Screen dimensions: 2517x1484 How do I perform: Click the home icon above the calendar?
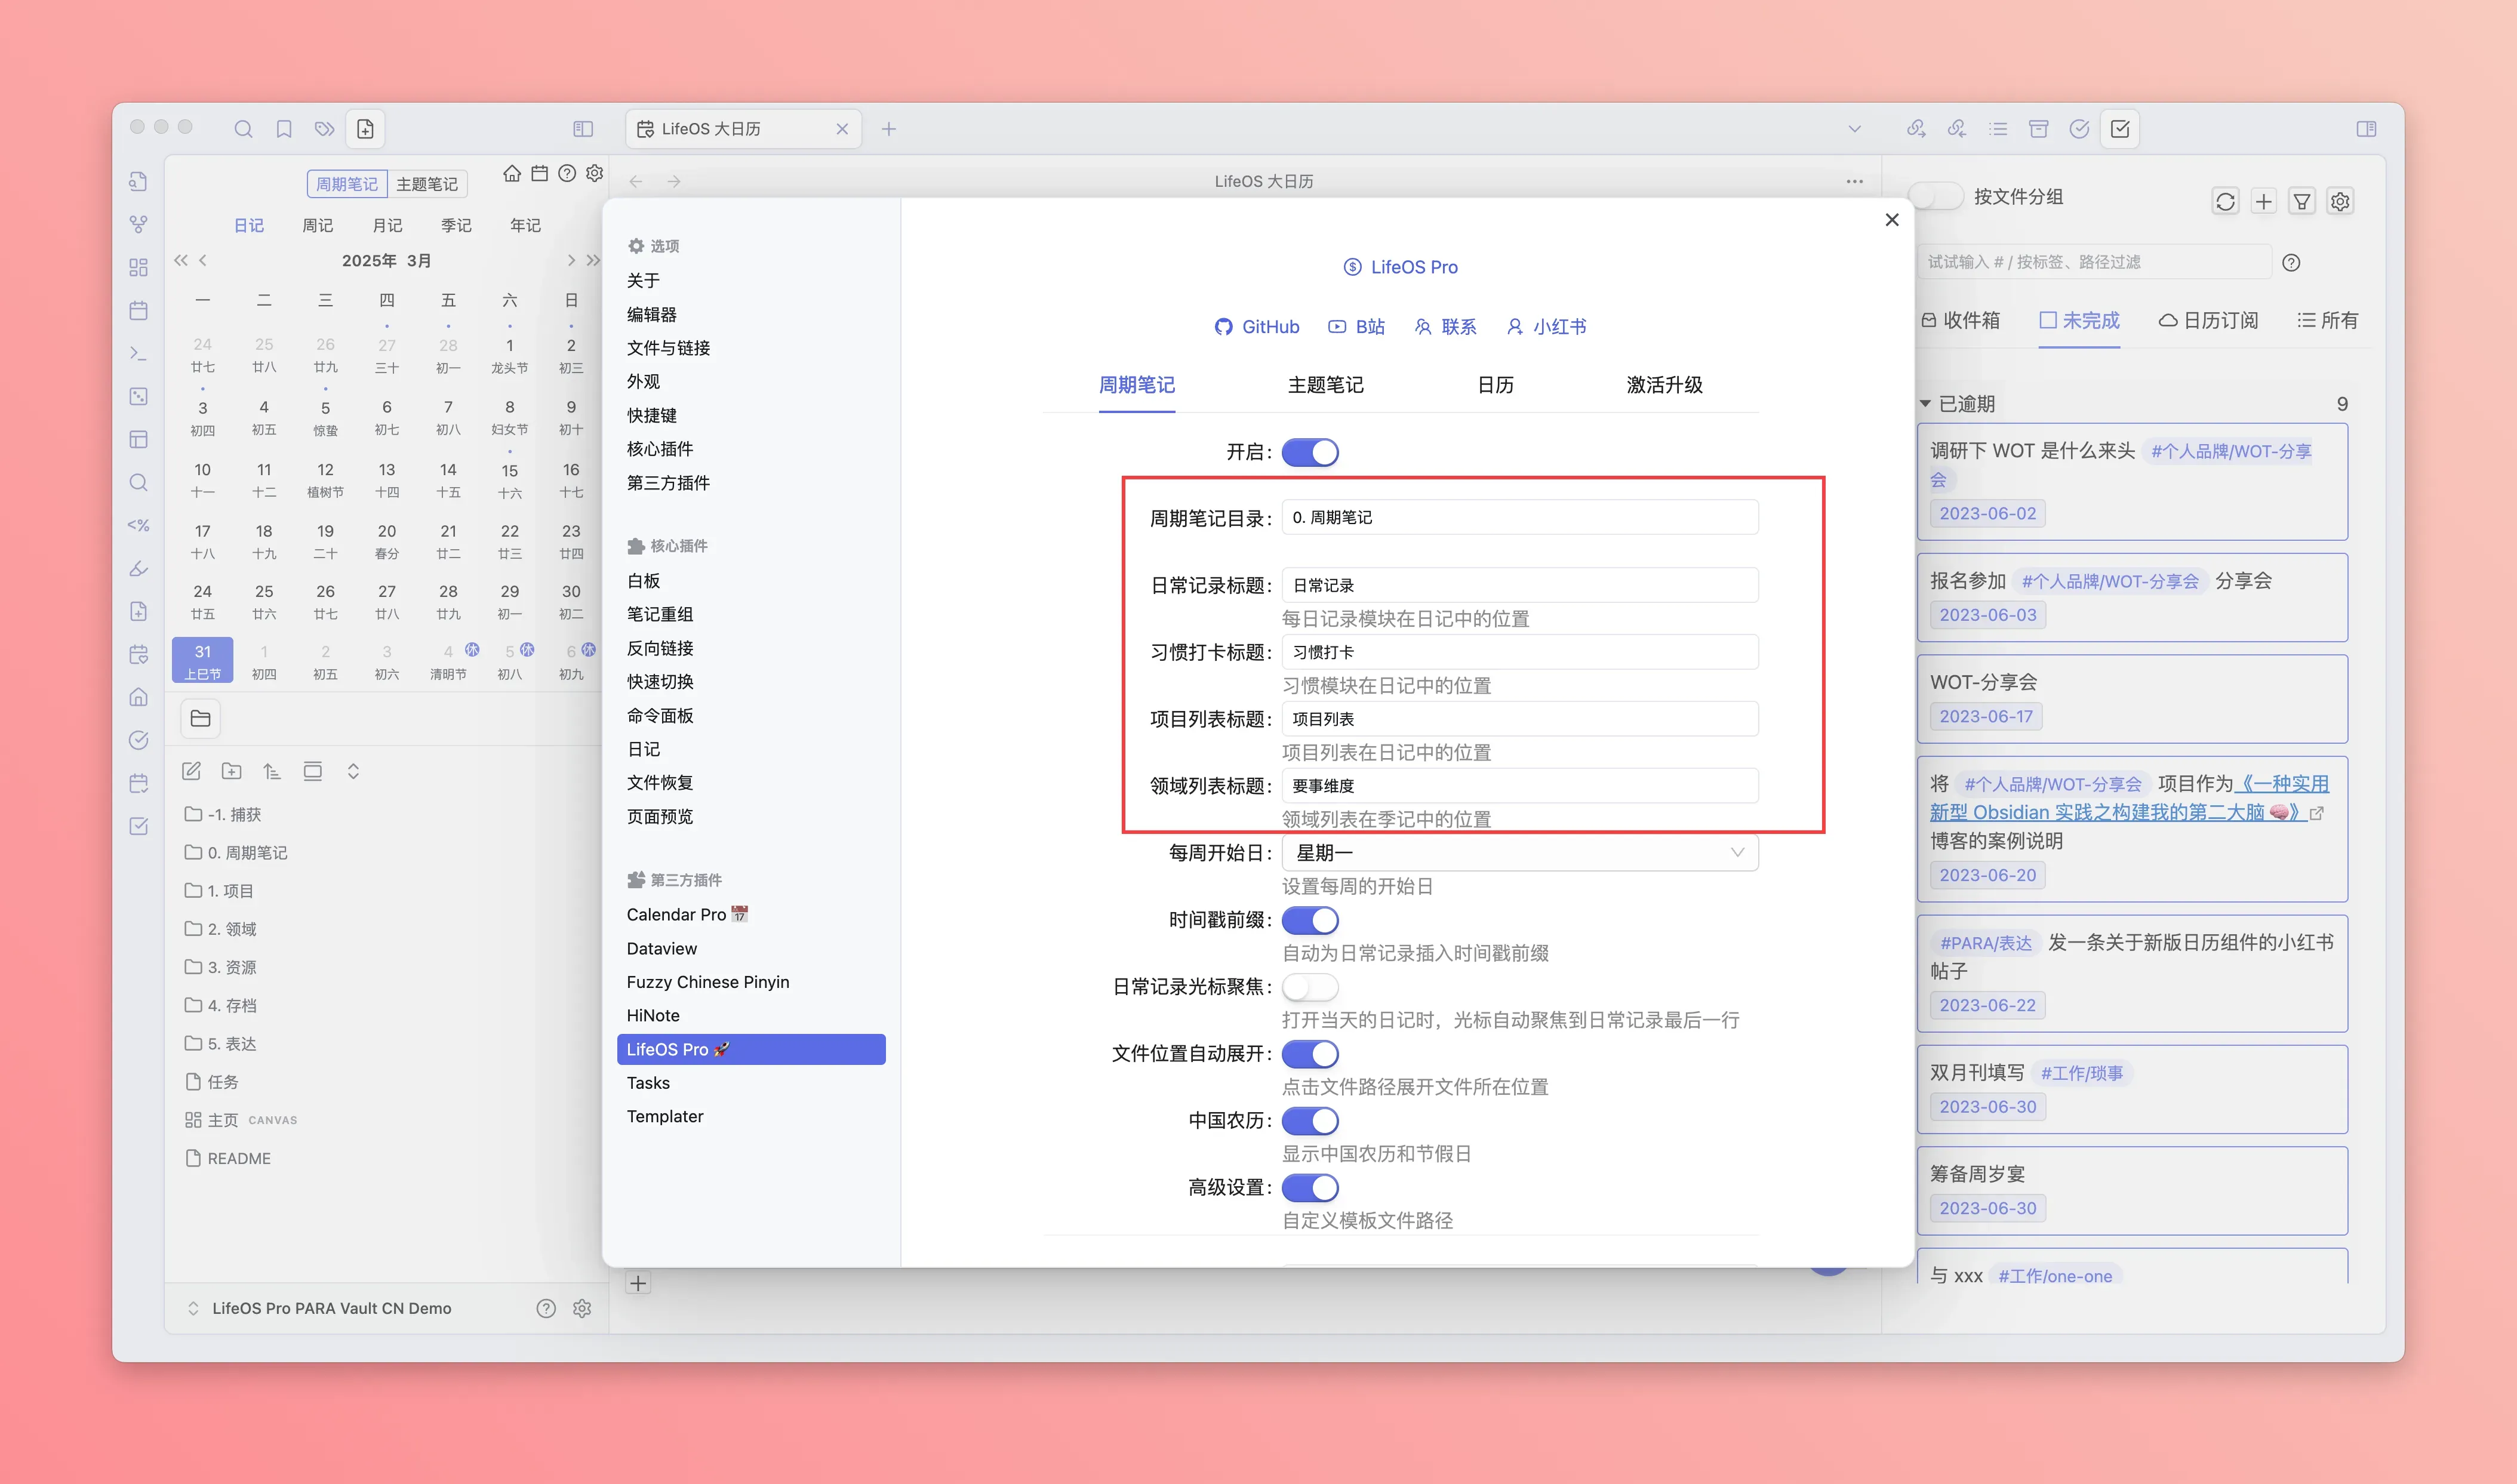pos(512,174)
